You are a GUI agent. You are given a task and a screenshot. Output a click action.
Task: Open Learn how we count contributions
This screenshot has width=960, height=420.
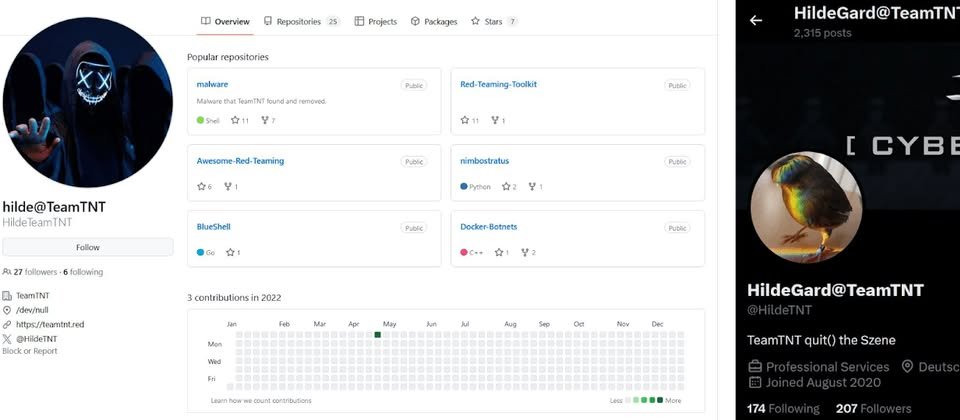pos(261,400)
